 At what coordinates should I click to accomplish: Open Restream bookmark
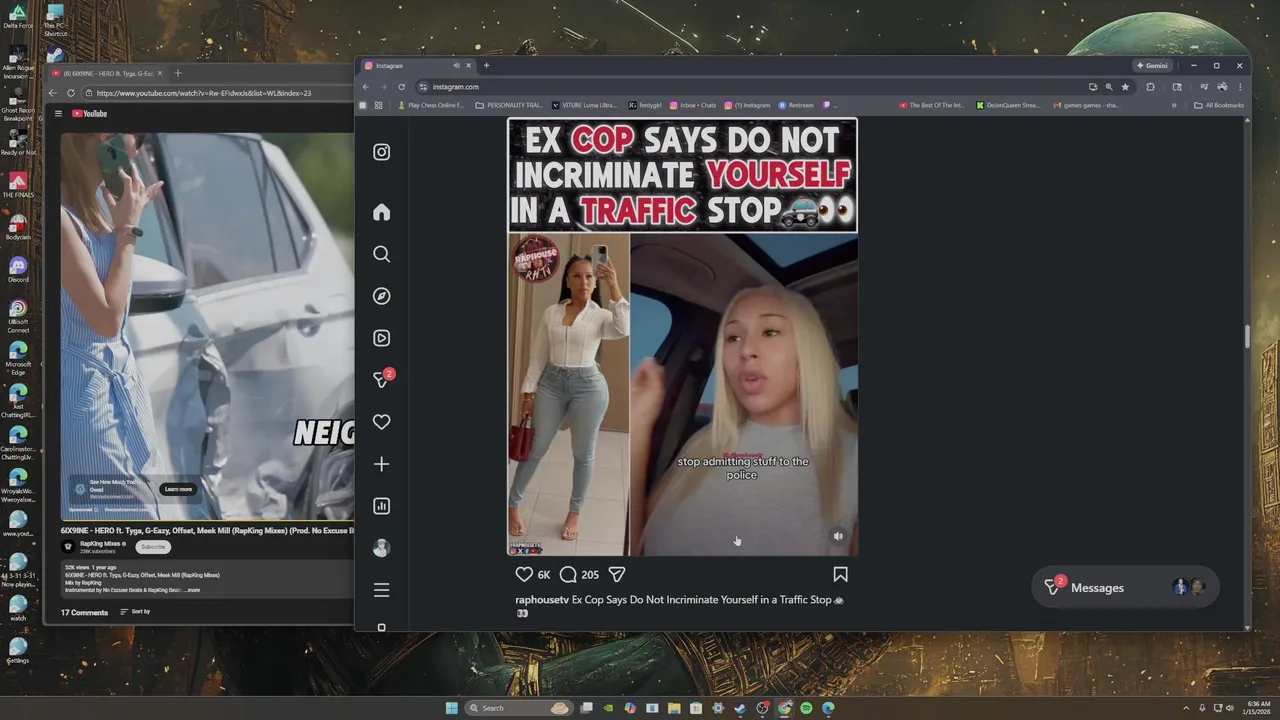pos(796,105)
